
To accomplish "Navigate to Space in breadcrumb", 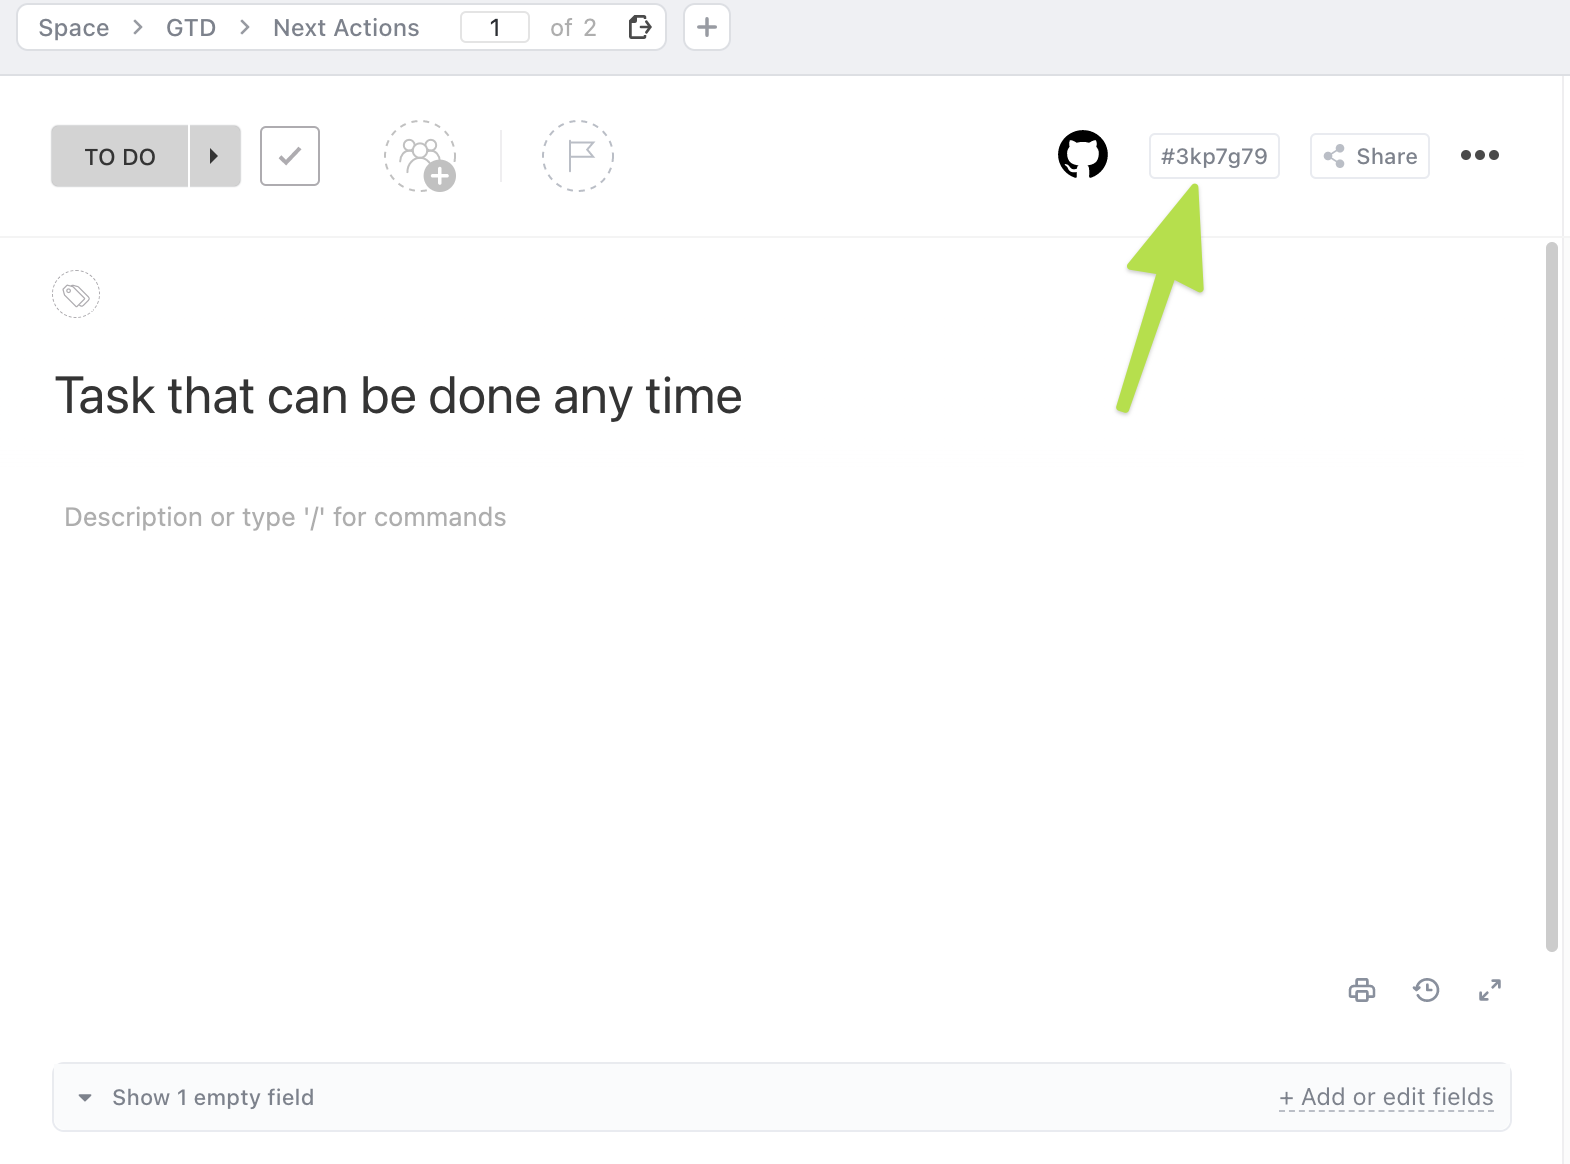I will [74, 28].
